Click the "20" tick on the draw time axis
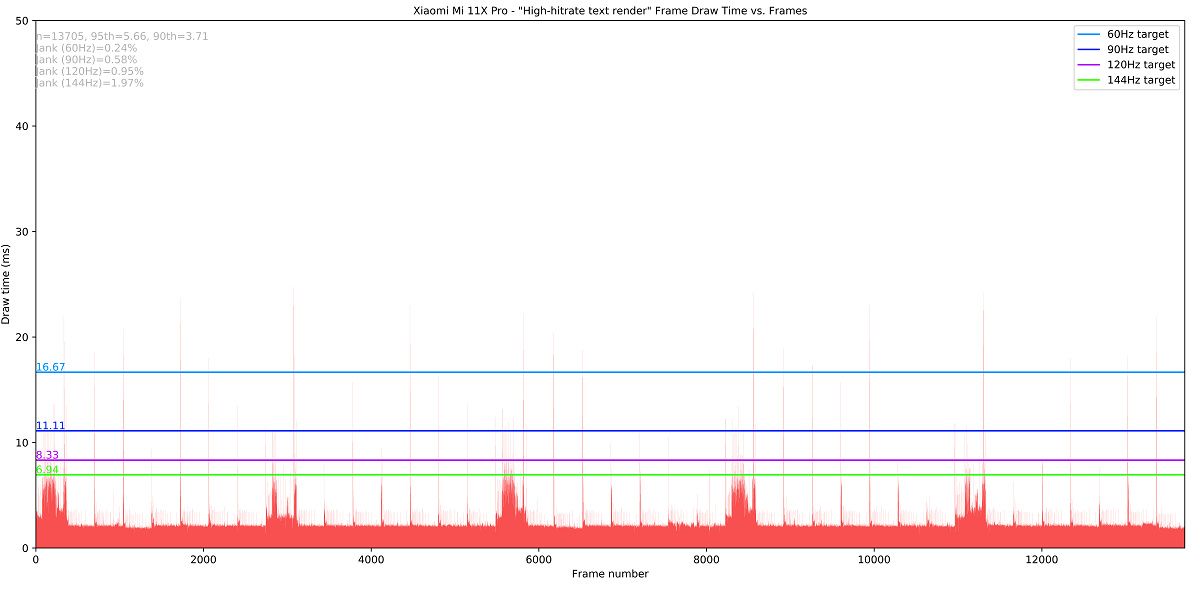Viewport: 1200px width, 589px height. click(x=22, y=337)
